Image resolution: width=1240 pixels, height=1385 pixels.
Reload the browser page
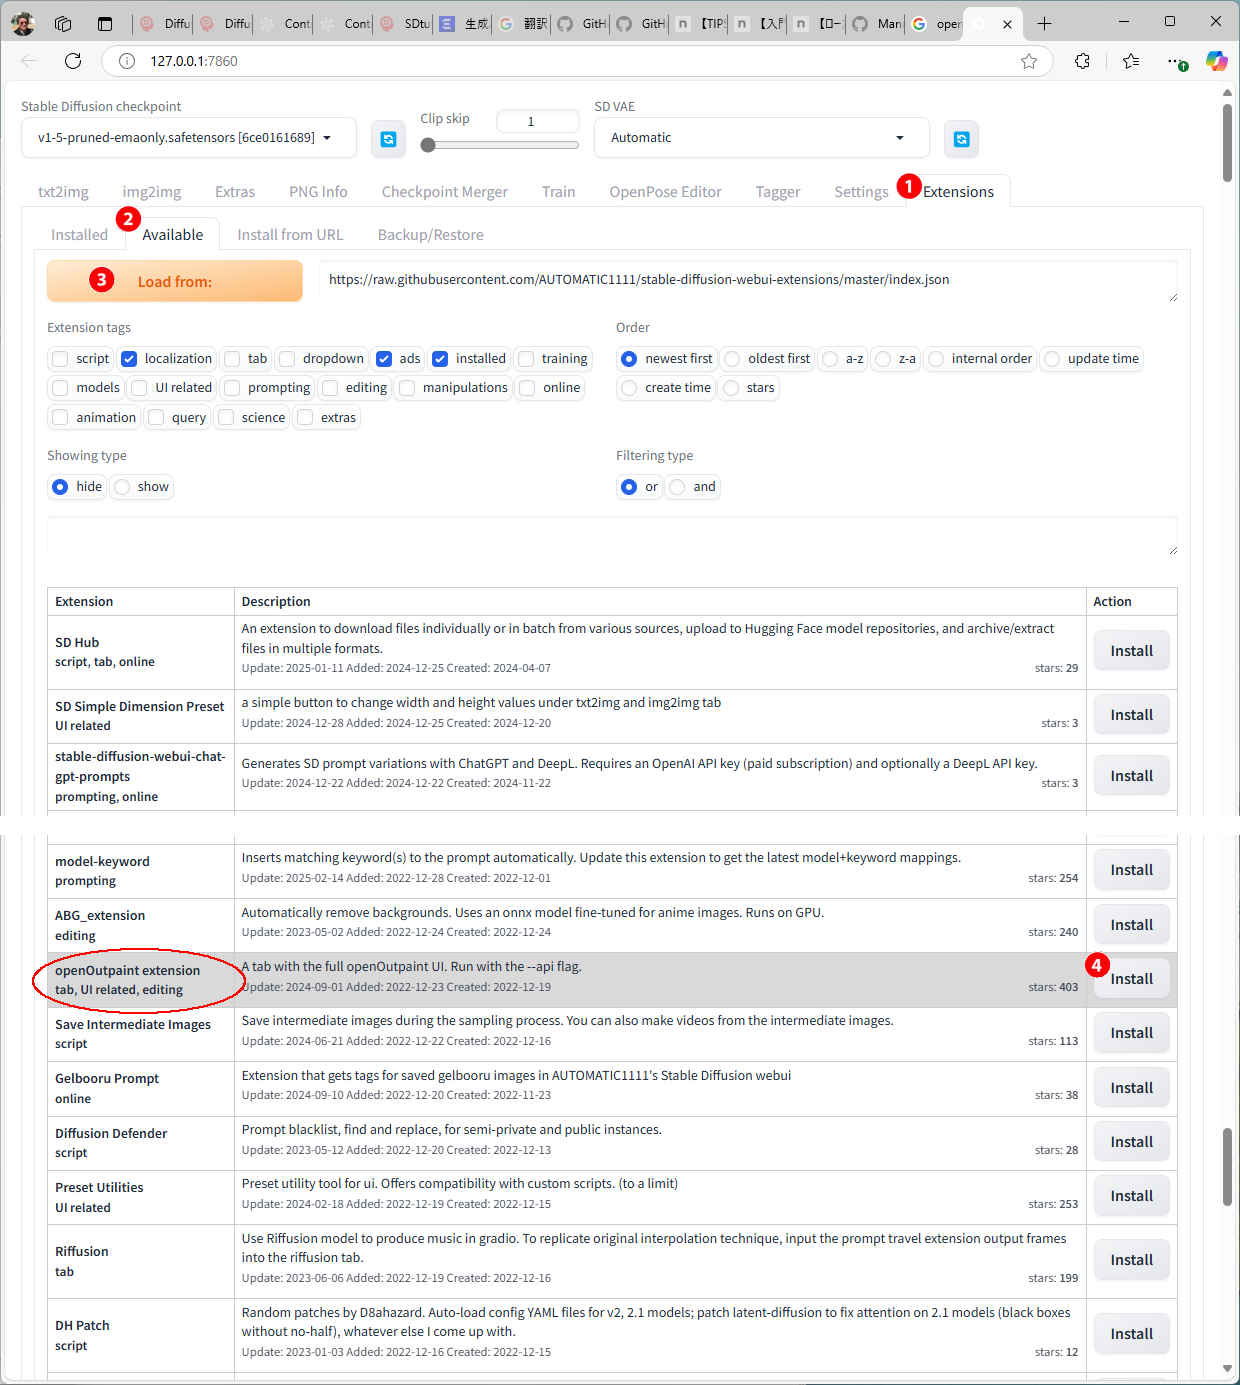pyautogui.click(x=73, y=61)
